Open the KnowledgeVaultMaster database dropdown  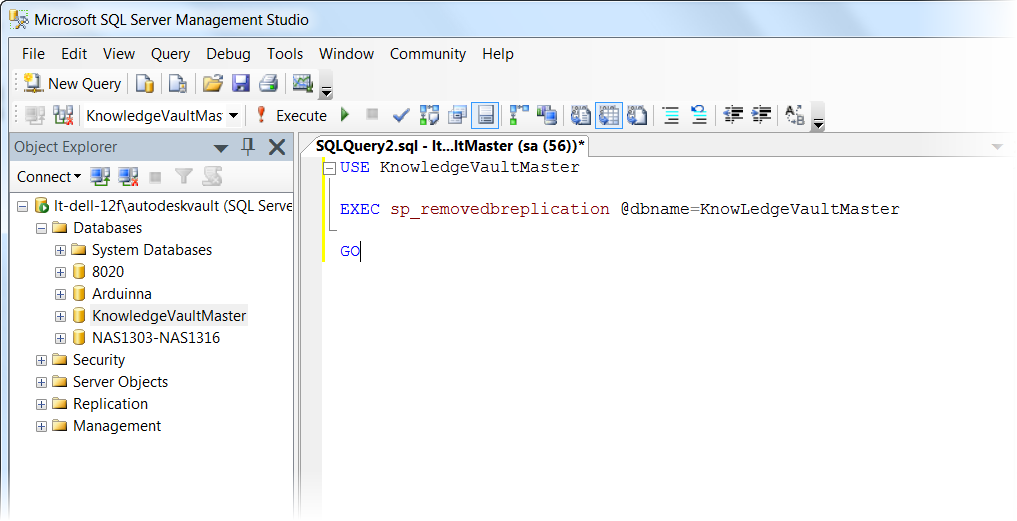[233, 116]
